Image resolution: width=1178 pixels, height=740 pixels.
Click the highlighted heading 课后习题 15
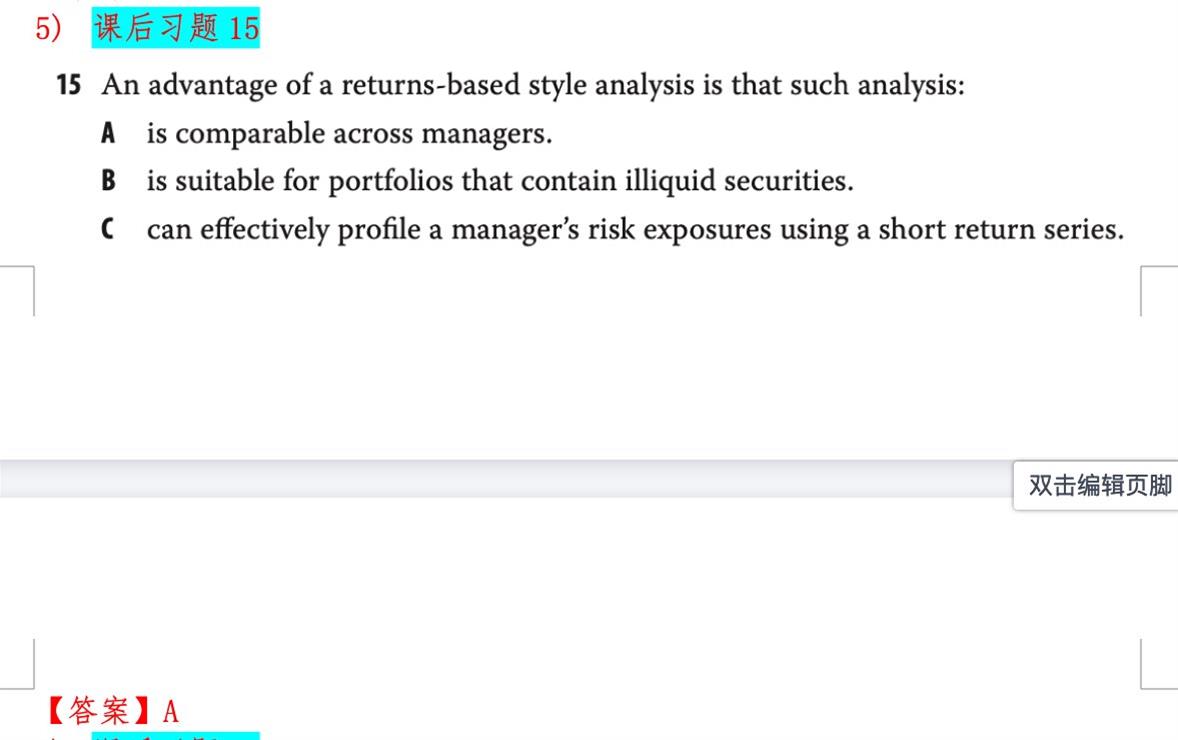click(x=176, y=28)
